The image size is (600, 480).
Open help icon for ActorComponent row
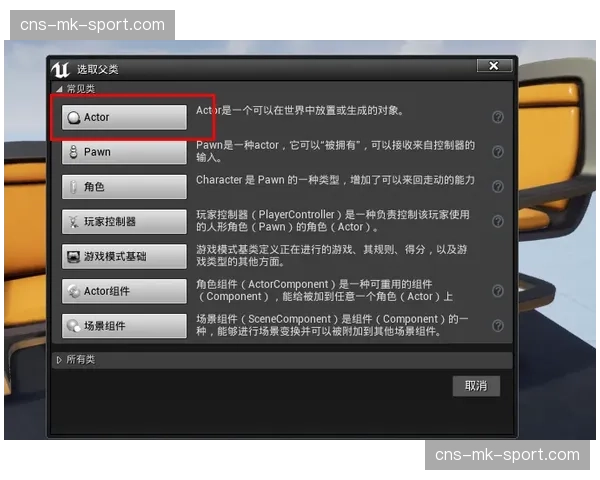coord(498,291)
